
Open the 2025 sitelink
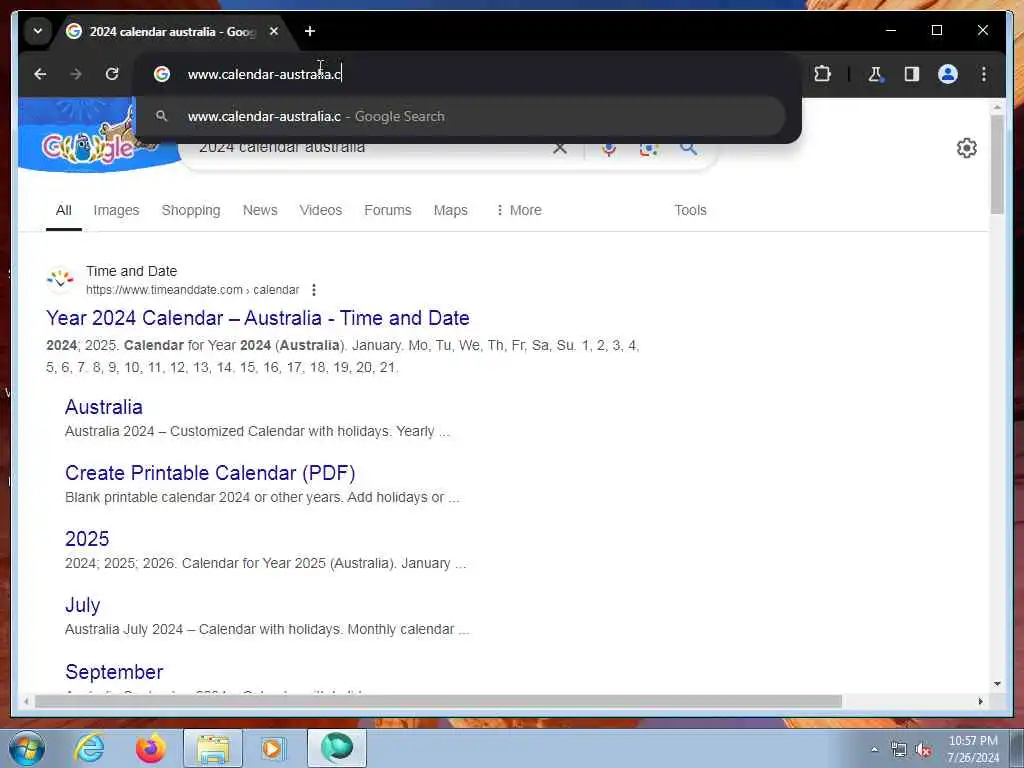(x=87, y=539)
